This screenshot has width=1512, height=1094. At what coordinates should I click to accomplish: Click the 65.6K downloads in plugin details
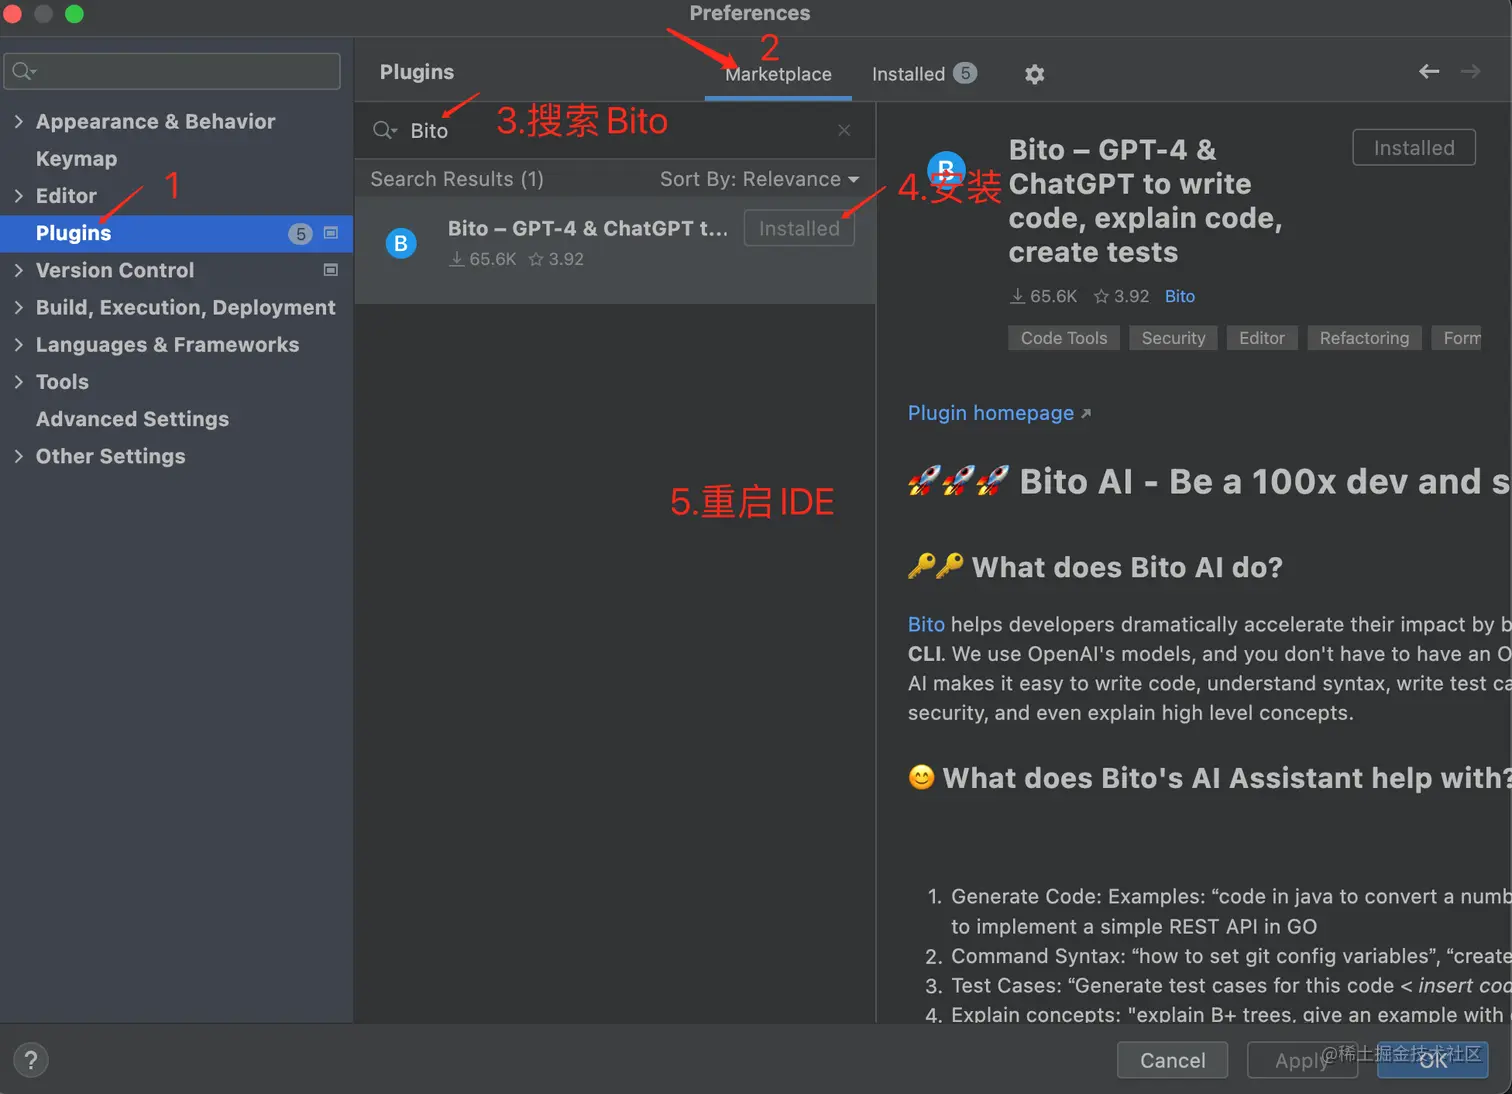pos(1044,296)
